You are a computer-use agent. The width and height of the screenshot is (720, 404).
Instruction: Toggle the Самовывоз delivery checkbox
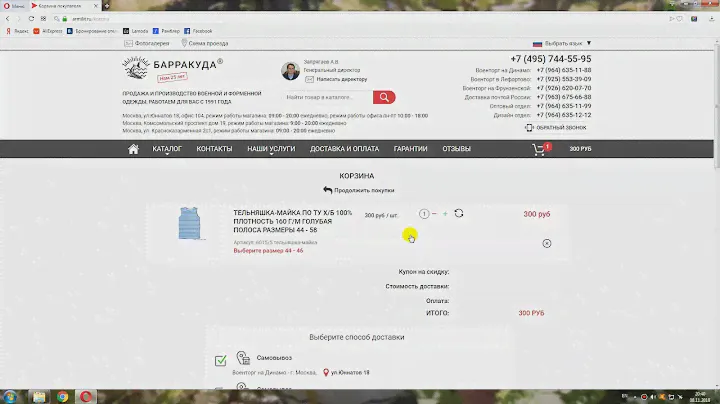click(x=221, y=360)
